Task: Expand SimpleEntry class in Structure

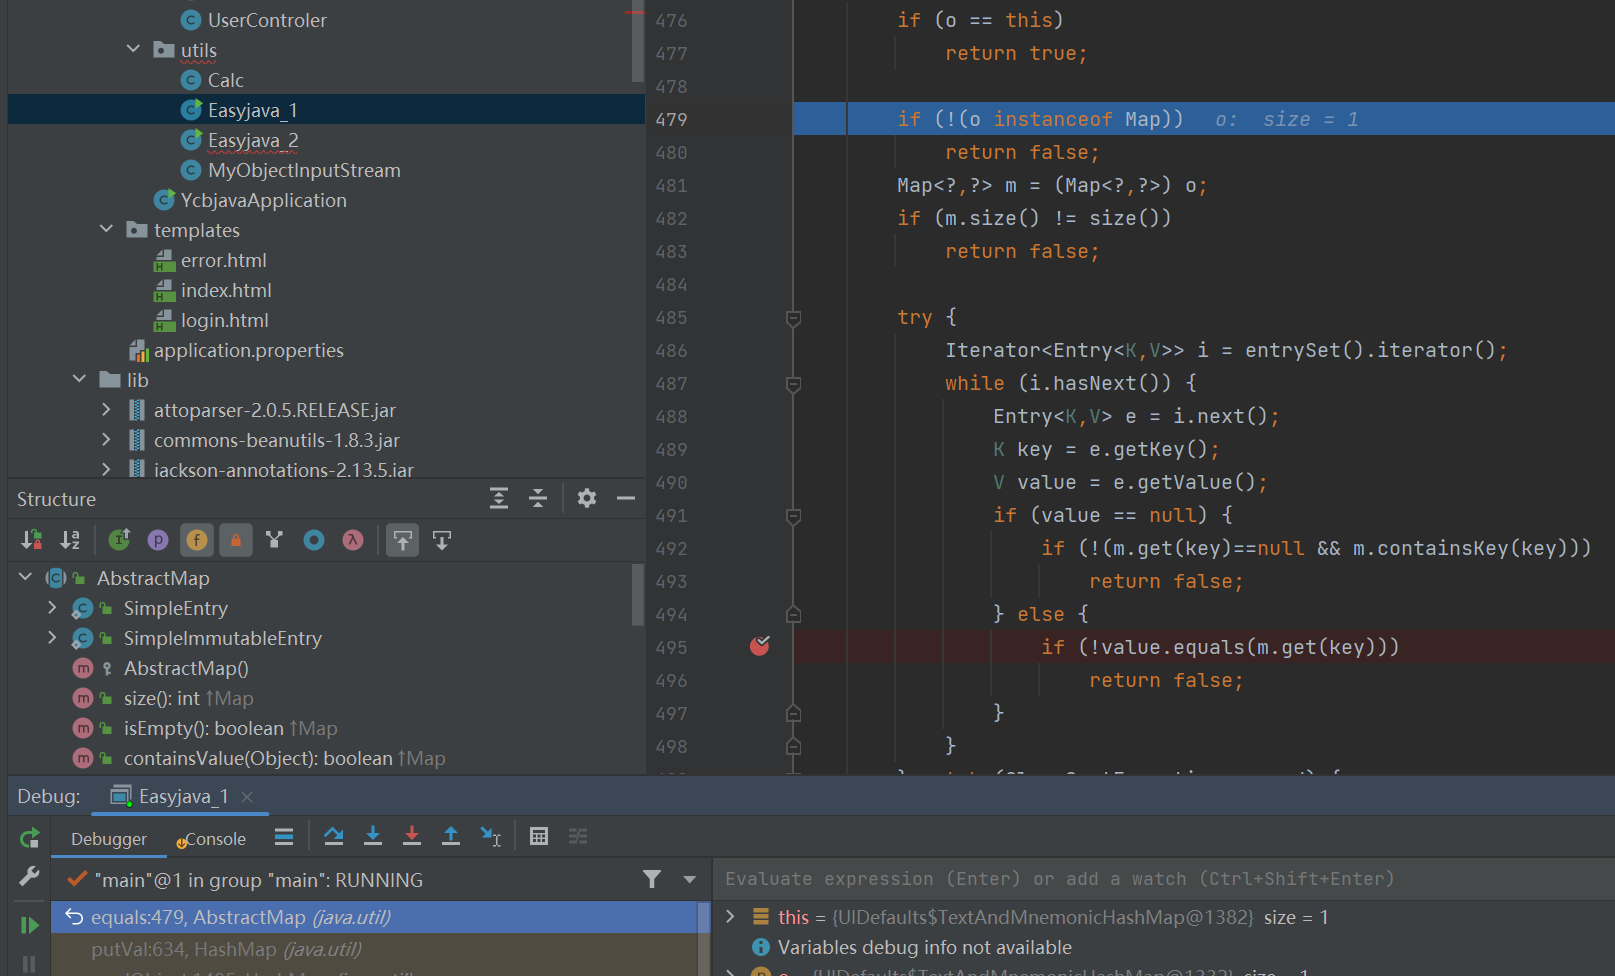Action: (x=53, y=607)
